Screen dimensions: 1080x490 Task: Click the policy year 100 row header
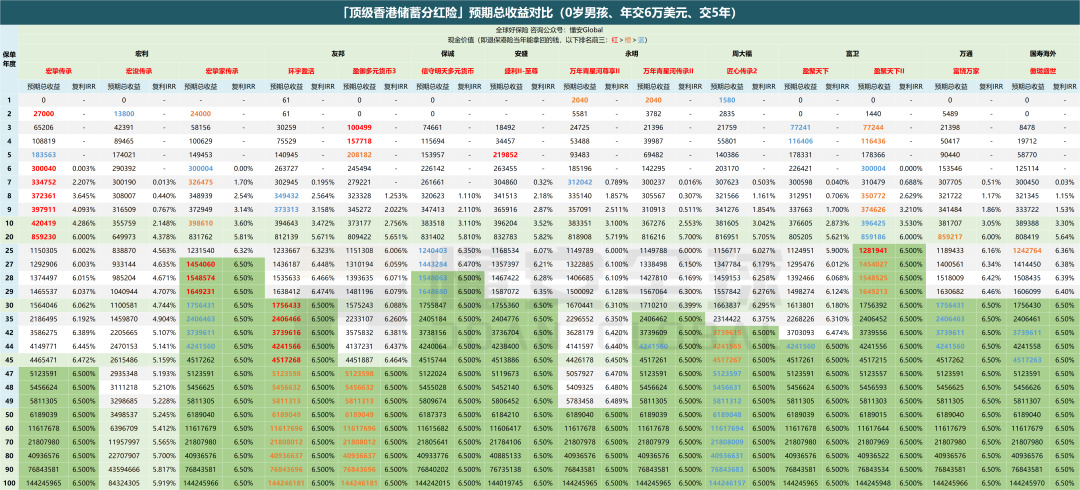9,483
